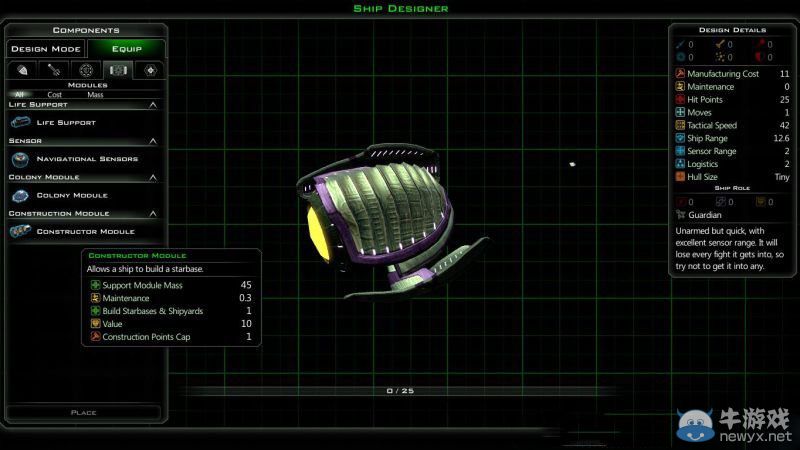Click the Hull Size stat icon
The image size is (800, 450).
pyautogui.click(x=680, y=177)
